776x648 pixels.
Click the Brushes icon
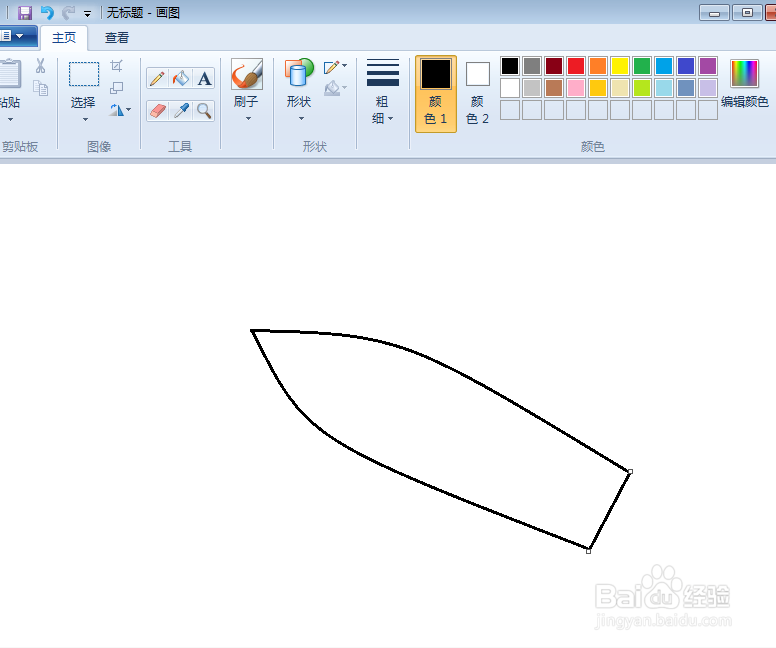point(246,74)
